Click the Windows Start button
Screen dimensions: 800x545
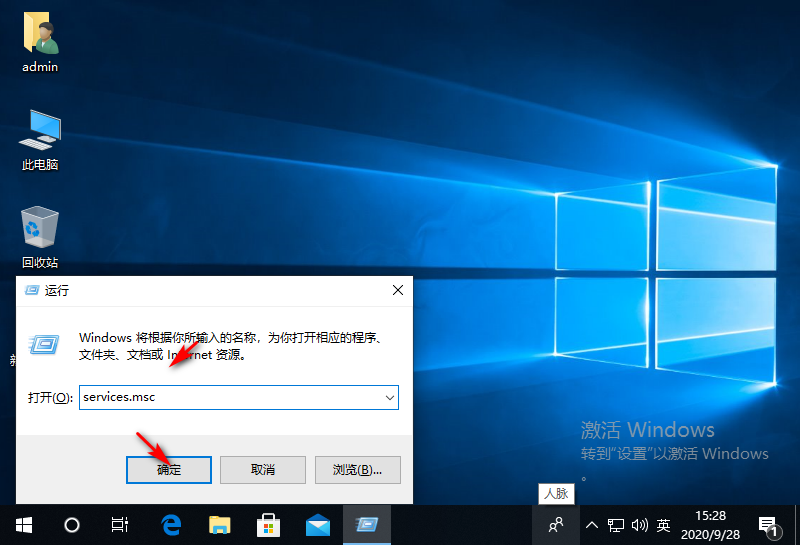point(23,524)
